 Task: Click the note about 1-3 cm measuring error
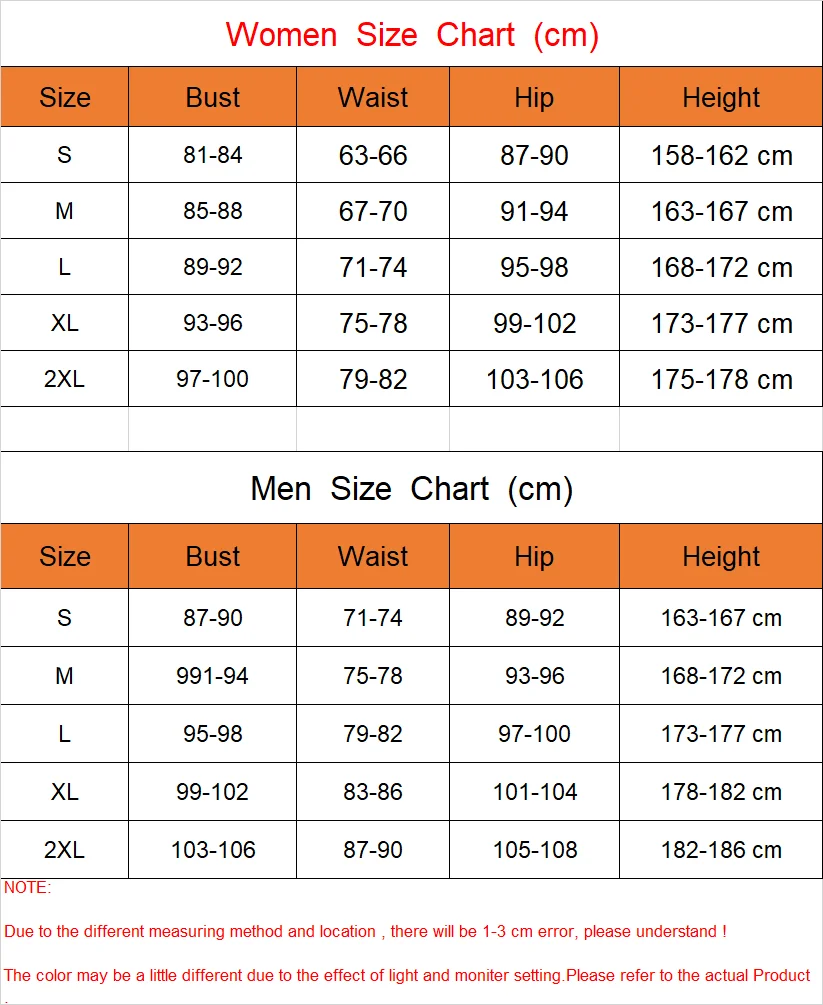coord(365,931)
